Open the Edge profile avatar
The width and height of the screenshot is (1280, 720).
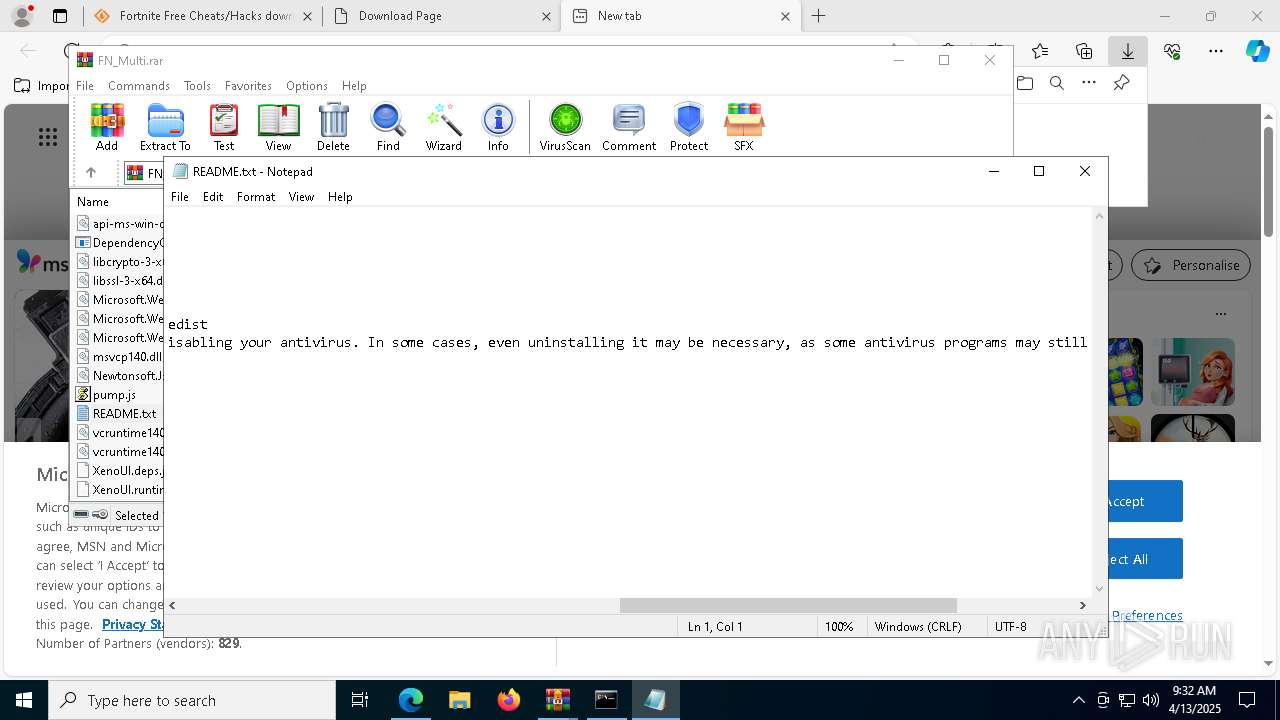(22, 16)
